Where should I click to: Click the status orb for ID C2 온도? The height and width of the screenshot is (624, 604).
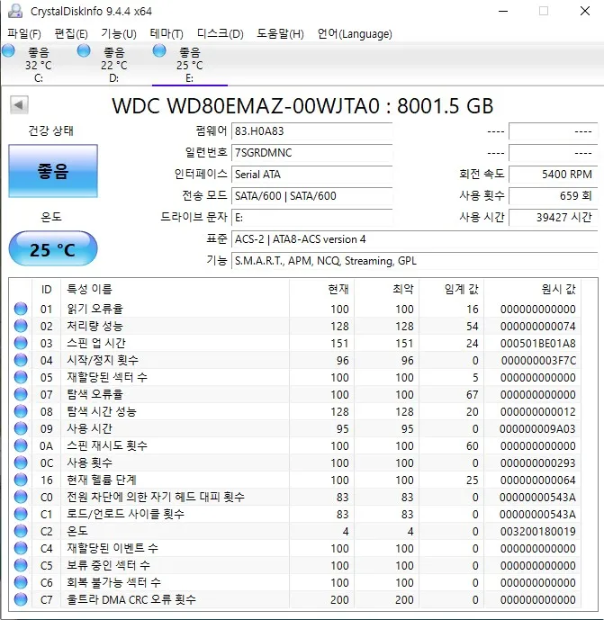click(x=21, y=531)
